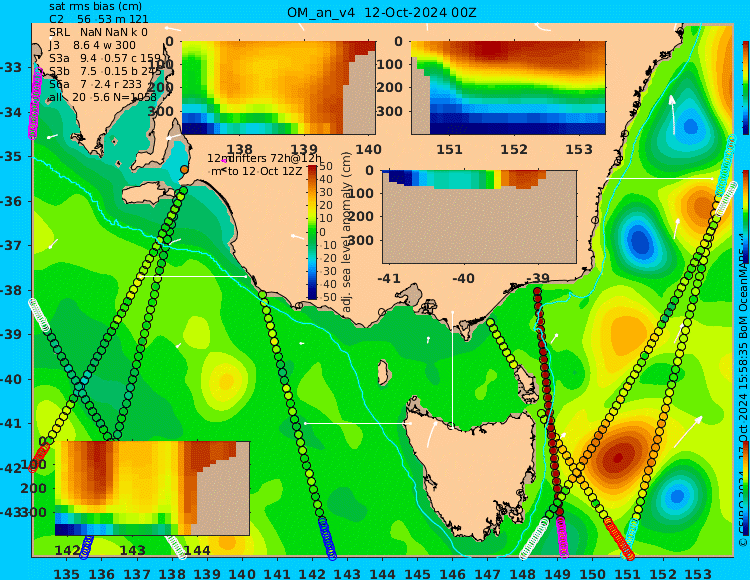Open the depth section inset spanning -41 to -39
The height and width of the screenshot is (580, 750).
479,217
